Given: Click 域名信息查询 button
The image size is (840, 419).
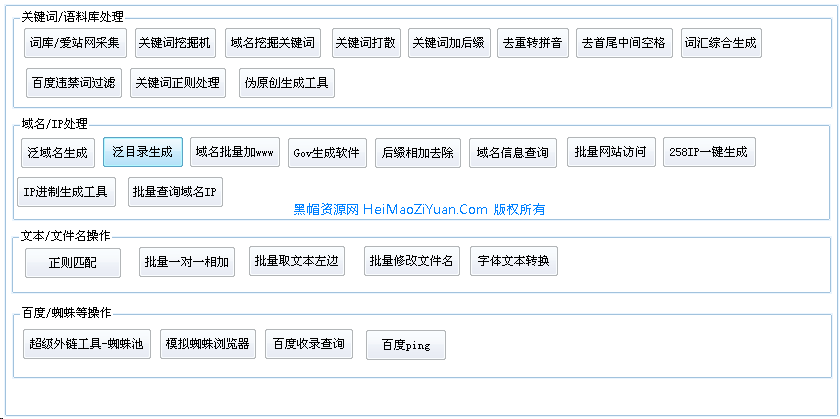Looking at the screenshot, I should (513, 153).
